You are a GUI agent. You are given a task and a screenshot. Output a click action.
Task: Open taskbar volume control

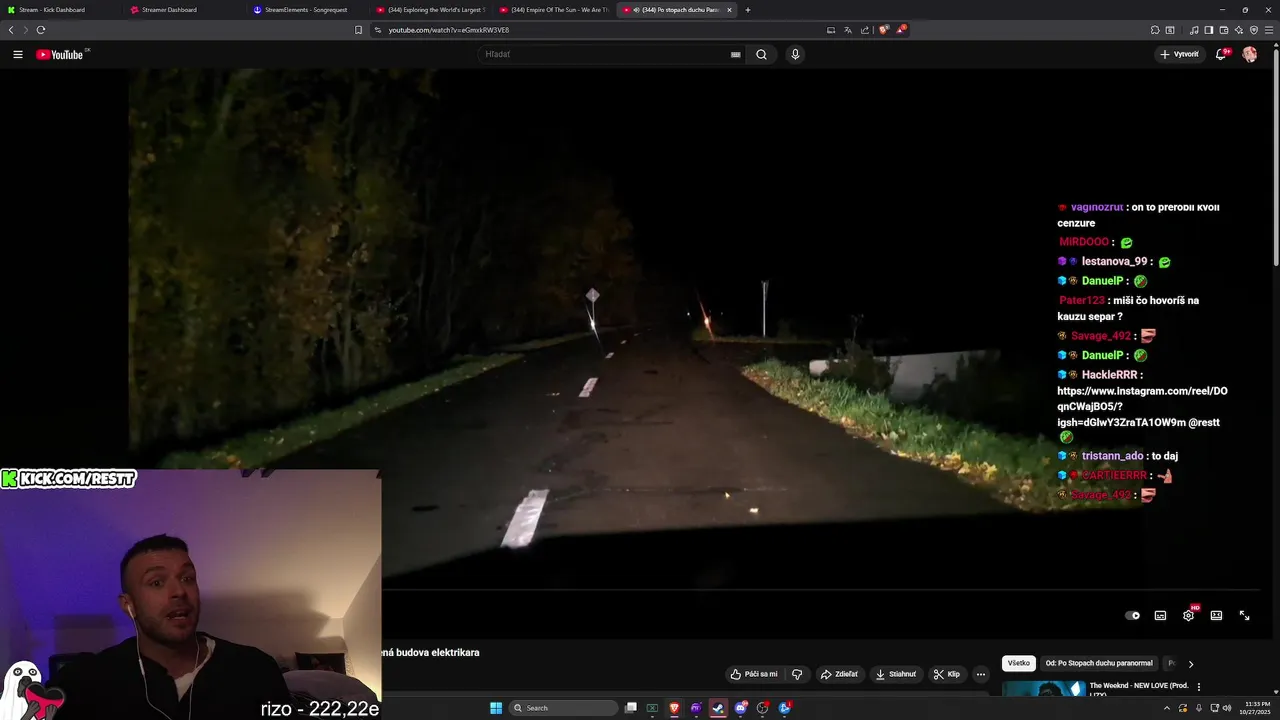[1228, 708]
